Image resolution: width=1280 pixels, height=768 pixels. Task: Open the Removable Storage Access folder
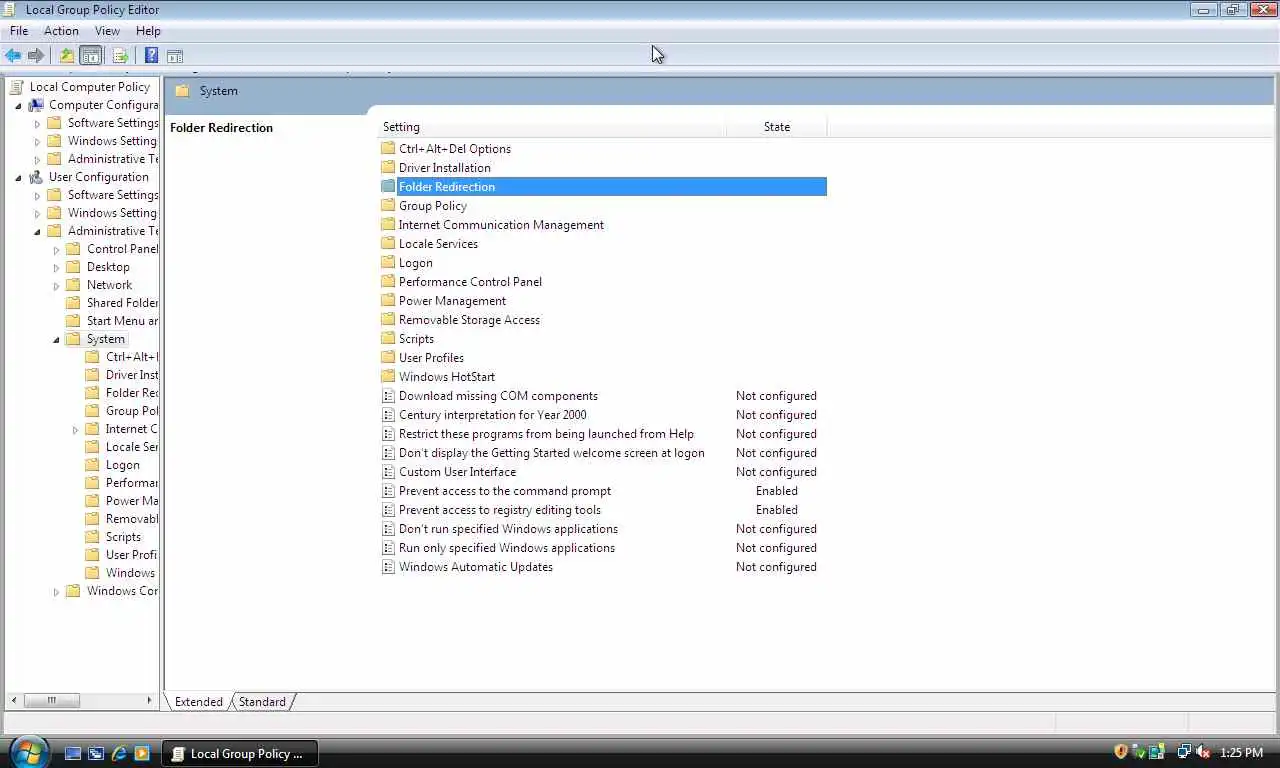(469, 320)
